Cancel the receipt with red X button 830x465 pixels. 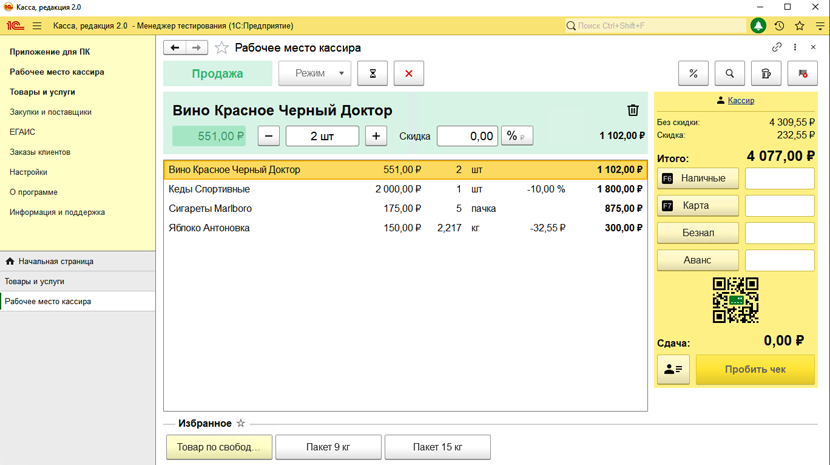pyautogui.click(x=408, y=73)
